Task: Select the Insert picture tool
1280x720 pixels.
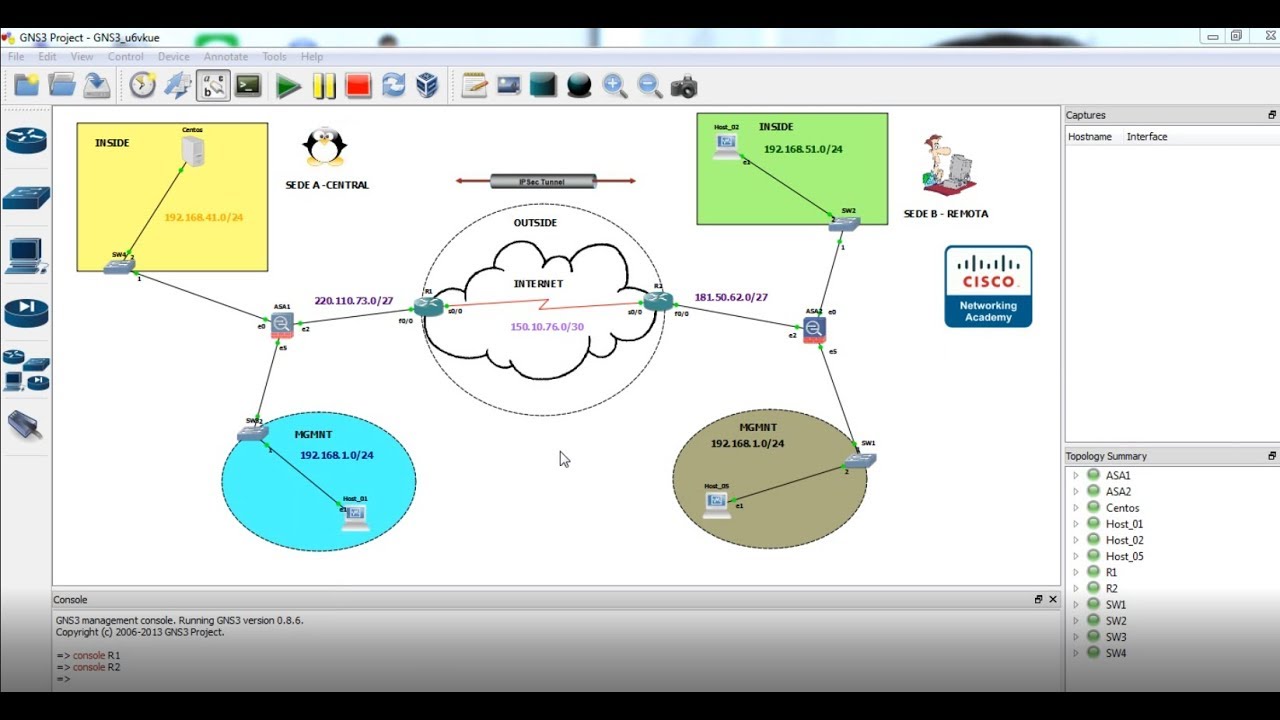Action: (x=509, y=86)
